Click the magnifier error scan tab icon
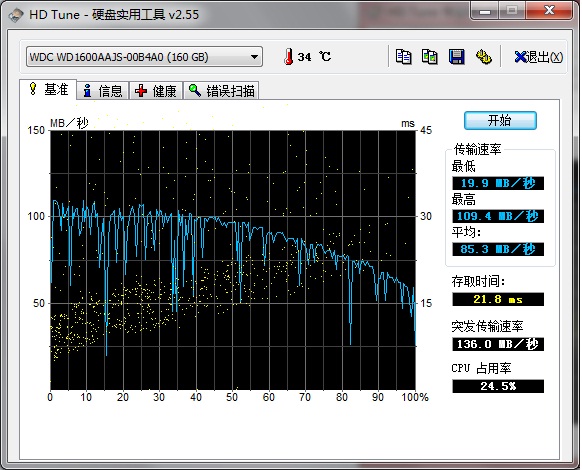The image size is (582, 470). point(194,90)
